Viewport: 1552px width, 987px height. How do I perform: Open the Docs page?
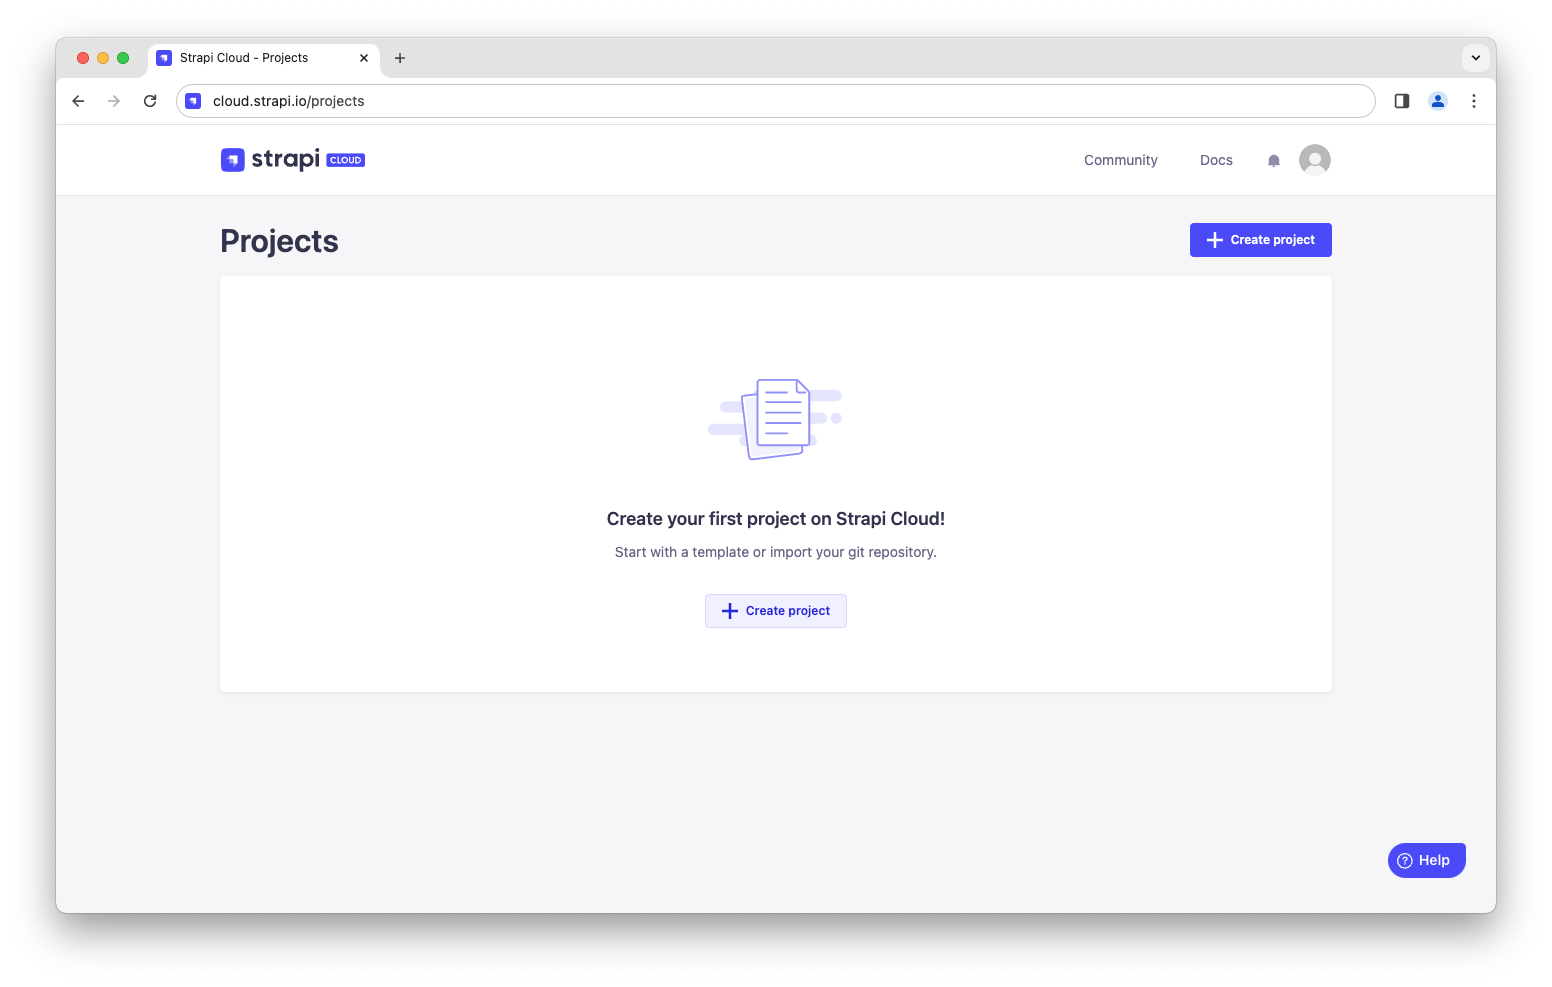(x=1215, y=160)
